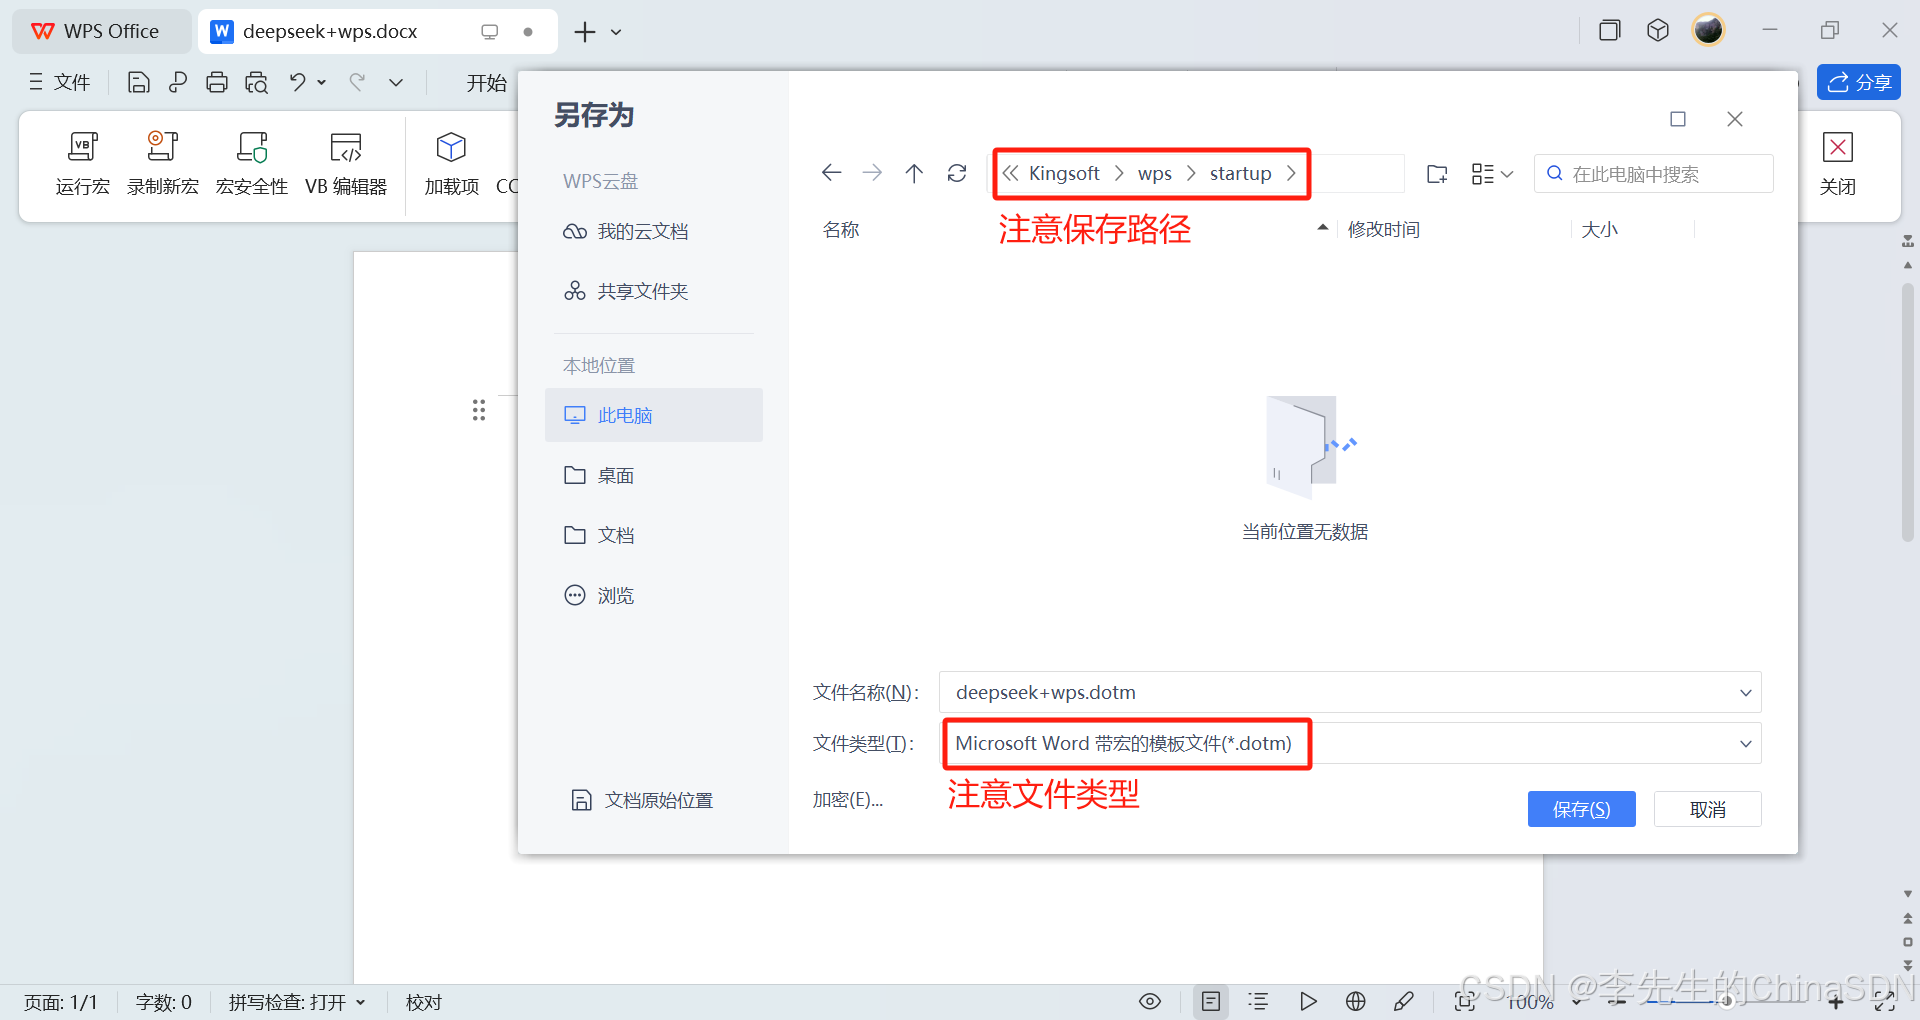Expand the breadcrumb double-chevron at path start
1920x1020 pixels.
(1010, 173)
